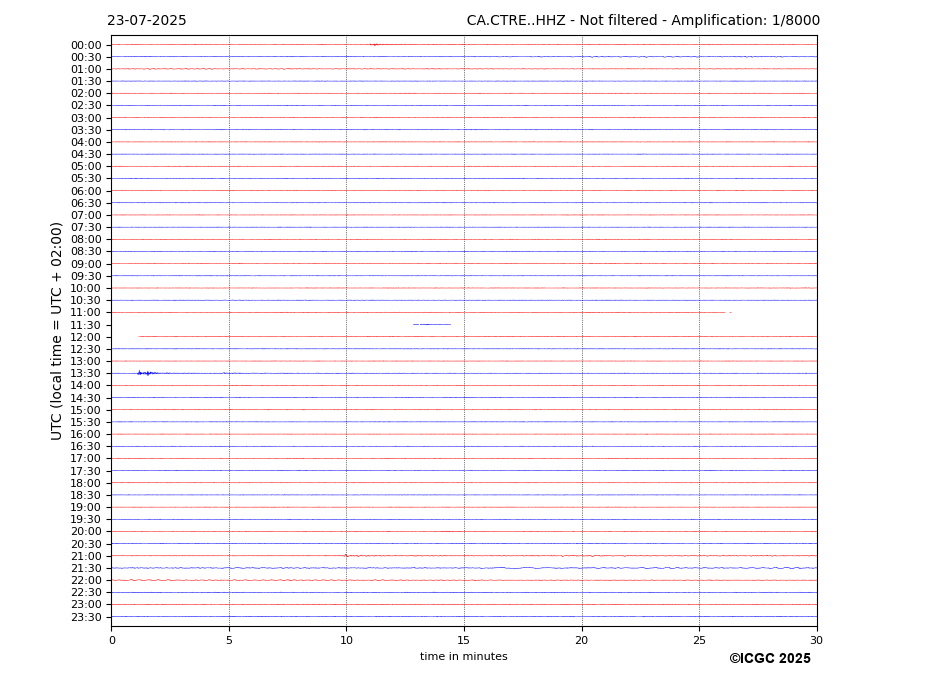927x696 pixels.
Task: Click the 01:00 time row label
Action: point(86,69)
